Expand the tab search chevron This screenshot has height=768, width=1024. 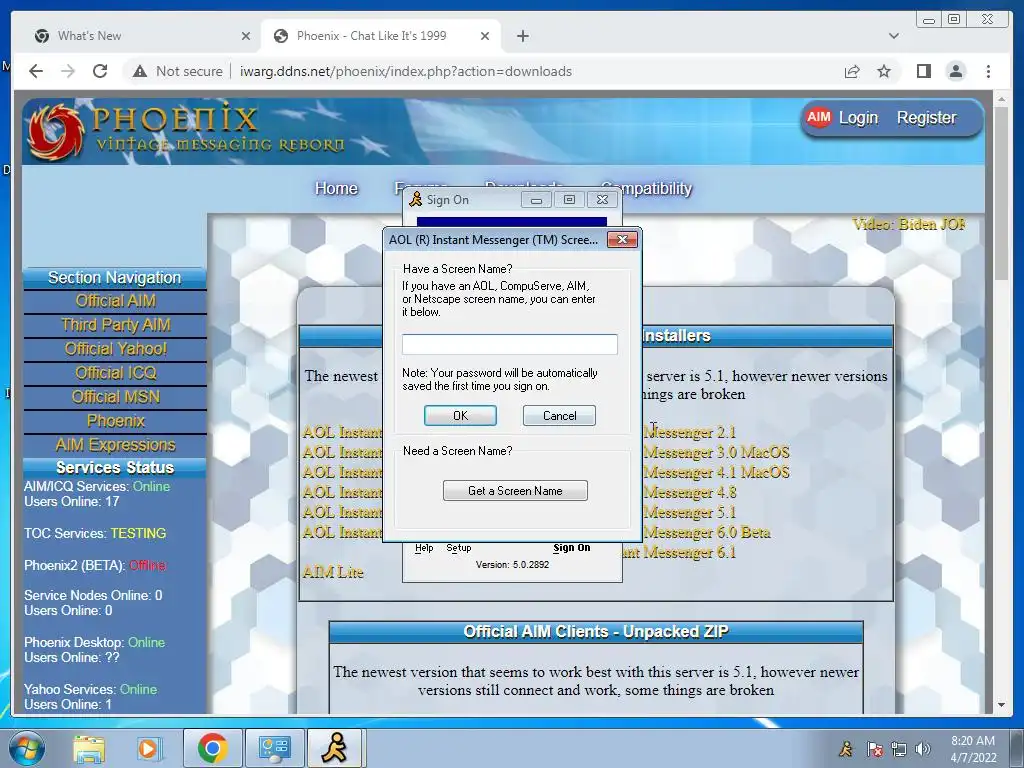tap(893, 36)
